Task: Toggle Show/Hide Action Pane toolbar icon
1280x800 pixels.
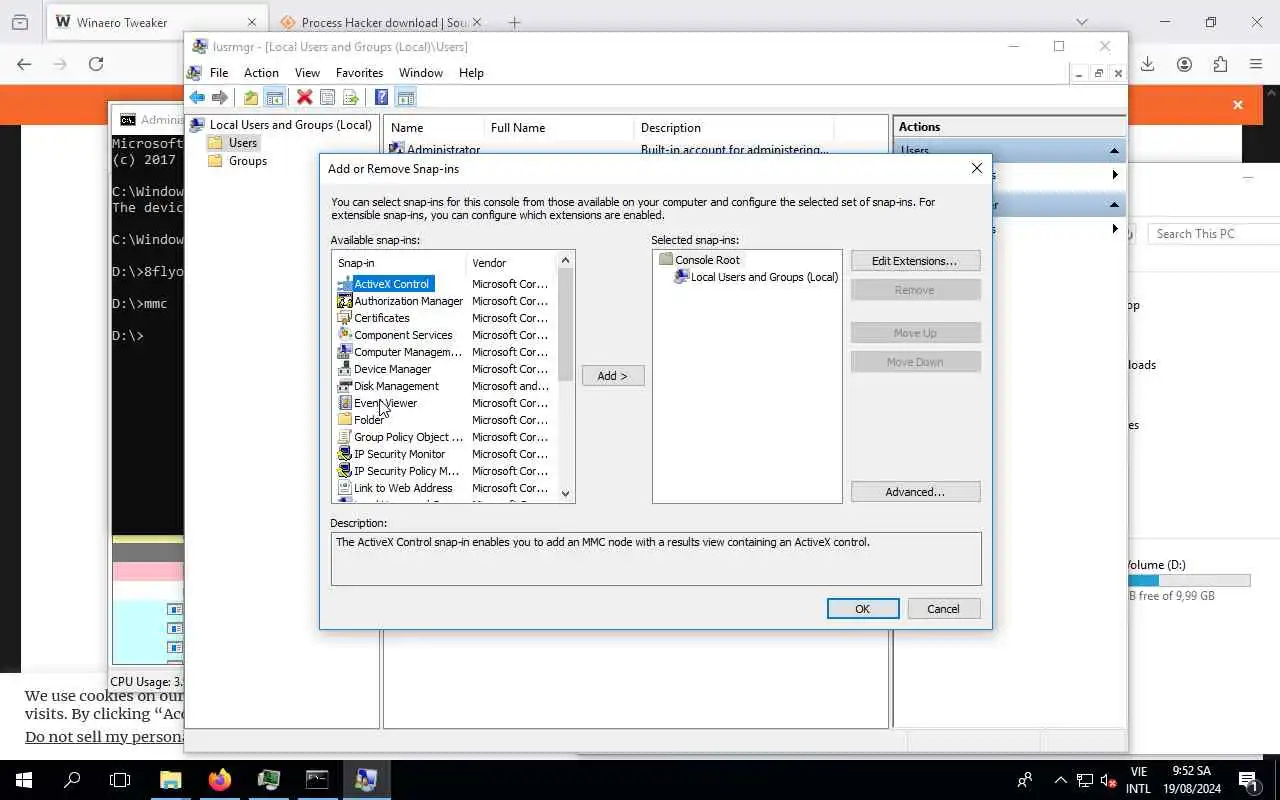Action: click(405, 97)
